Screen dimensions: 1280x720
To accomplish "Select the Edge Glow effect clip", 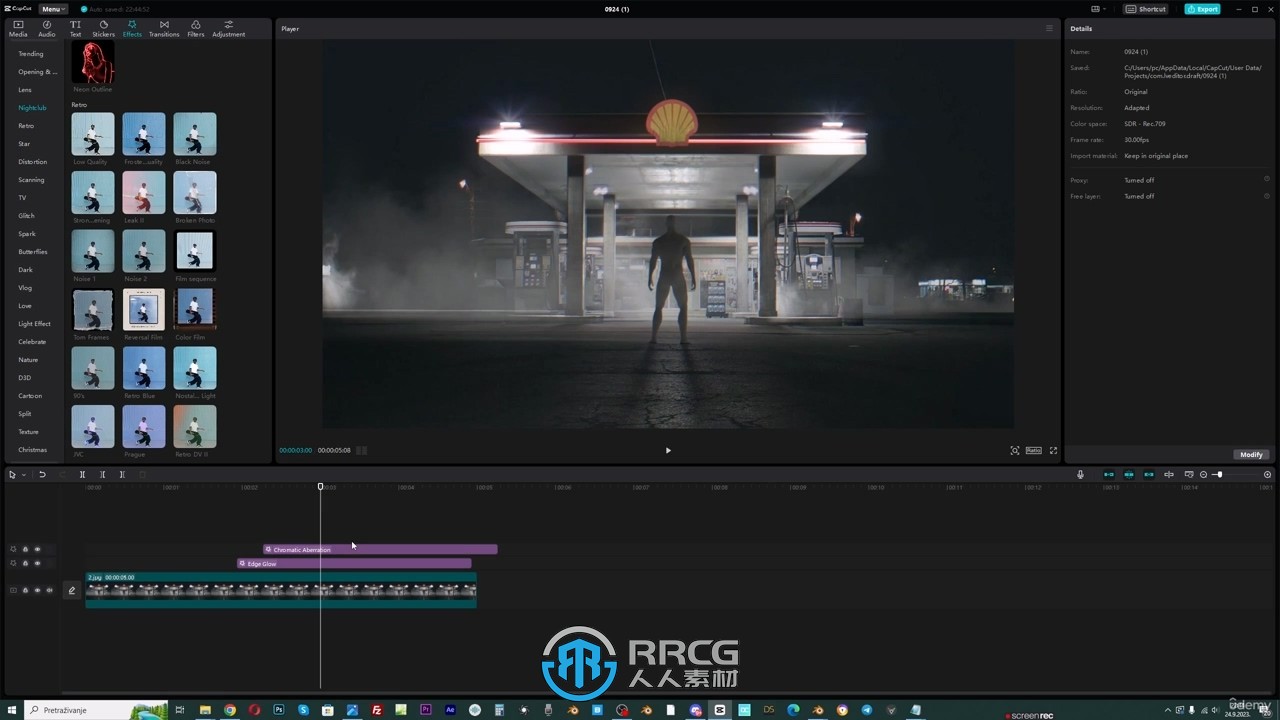I will (x=354, y=563).
